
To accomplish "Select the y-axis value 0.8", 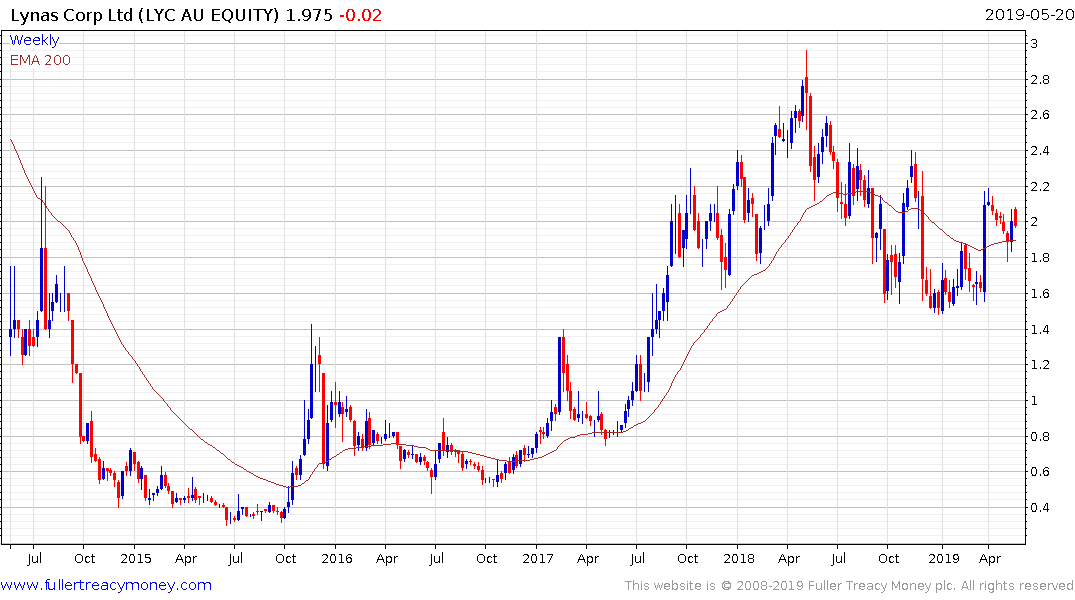I will tap(1040, 436).
